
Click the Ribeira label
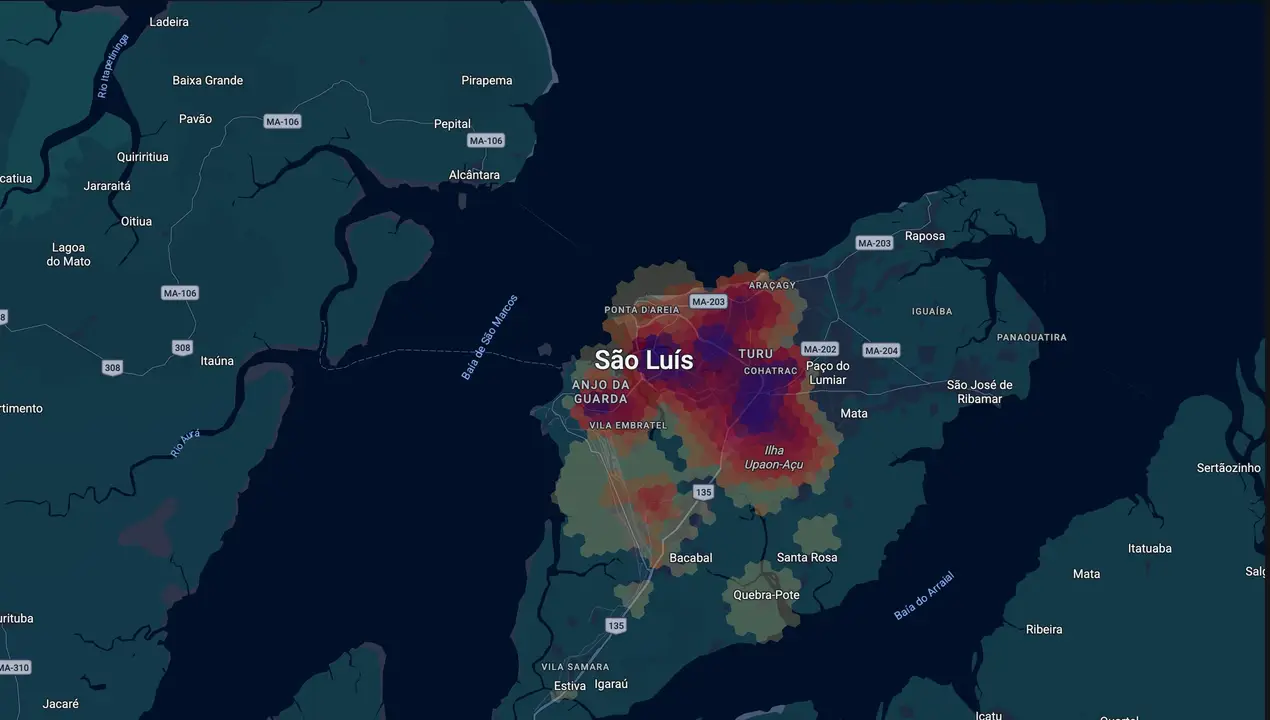coord(1044,629)
